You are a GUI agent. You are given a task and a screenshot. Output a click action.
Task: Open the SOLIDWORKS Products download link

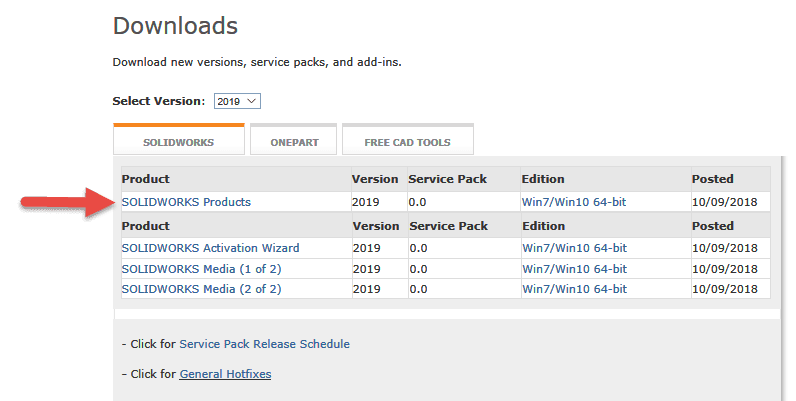coord(186,202)
